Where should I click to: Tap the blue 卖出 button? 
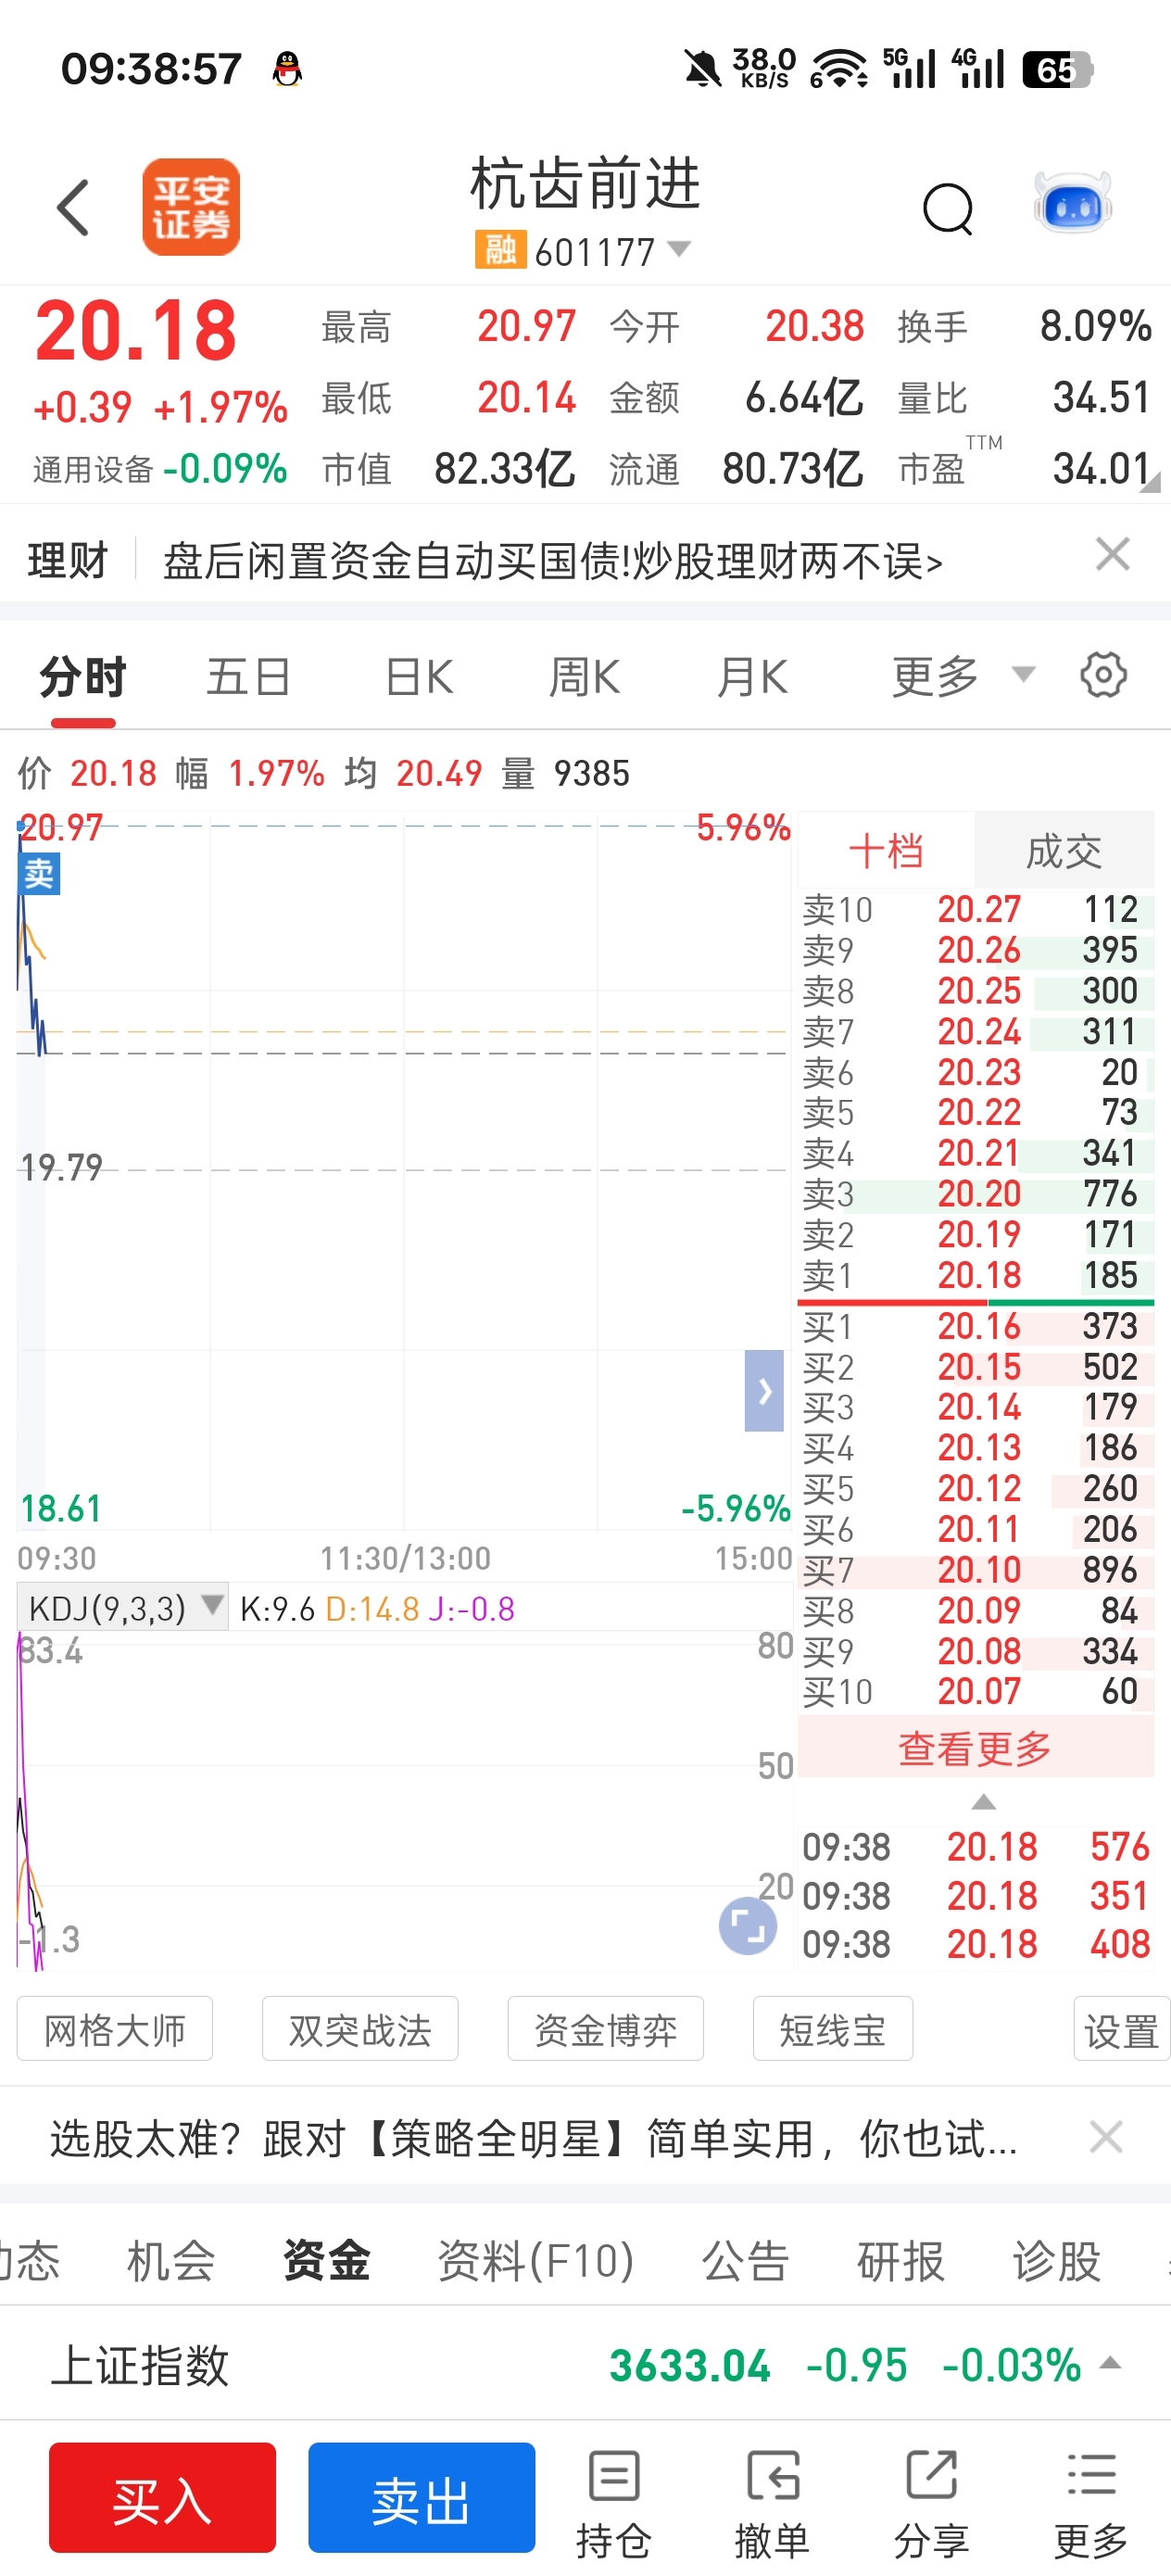[421, 2497]
